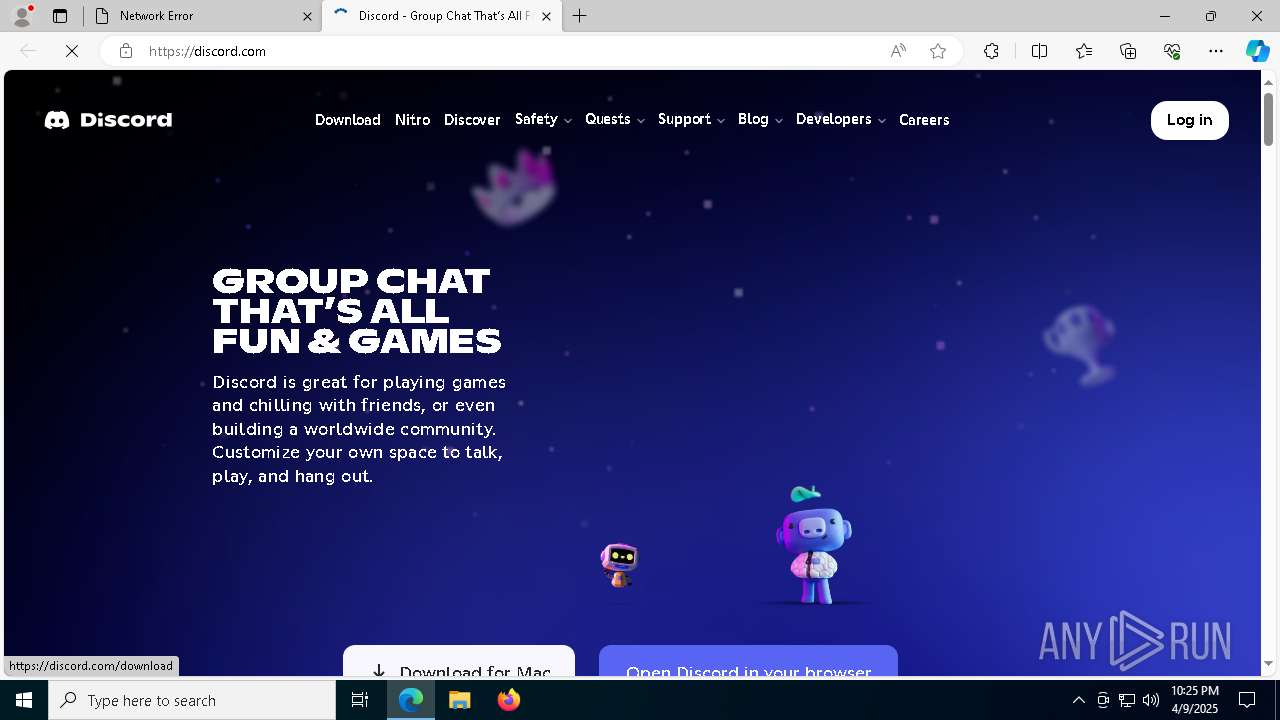Expand the Developers dropdown menu
1280x720 pixels.
[841, 119]
